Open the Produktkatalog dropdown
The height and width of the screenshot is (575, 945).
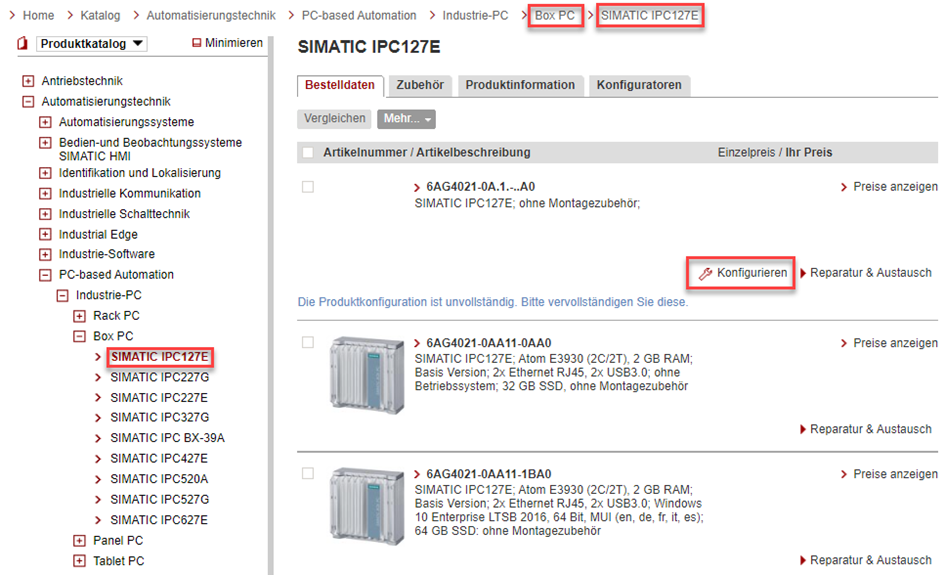click(x=92, y=43)
